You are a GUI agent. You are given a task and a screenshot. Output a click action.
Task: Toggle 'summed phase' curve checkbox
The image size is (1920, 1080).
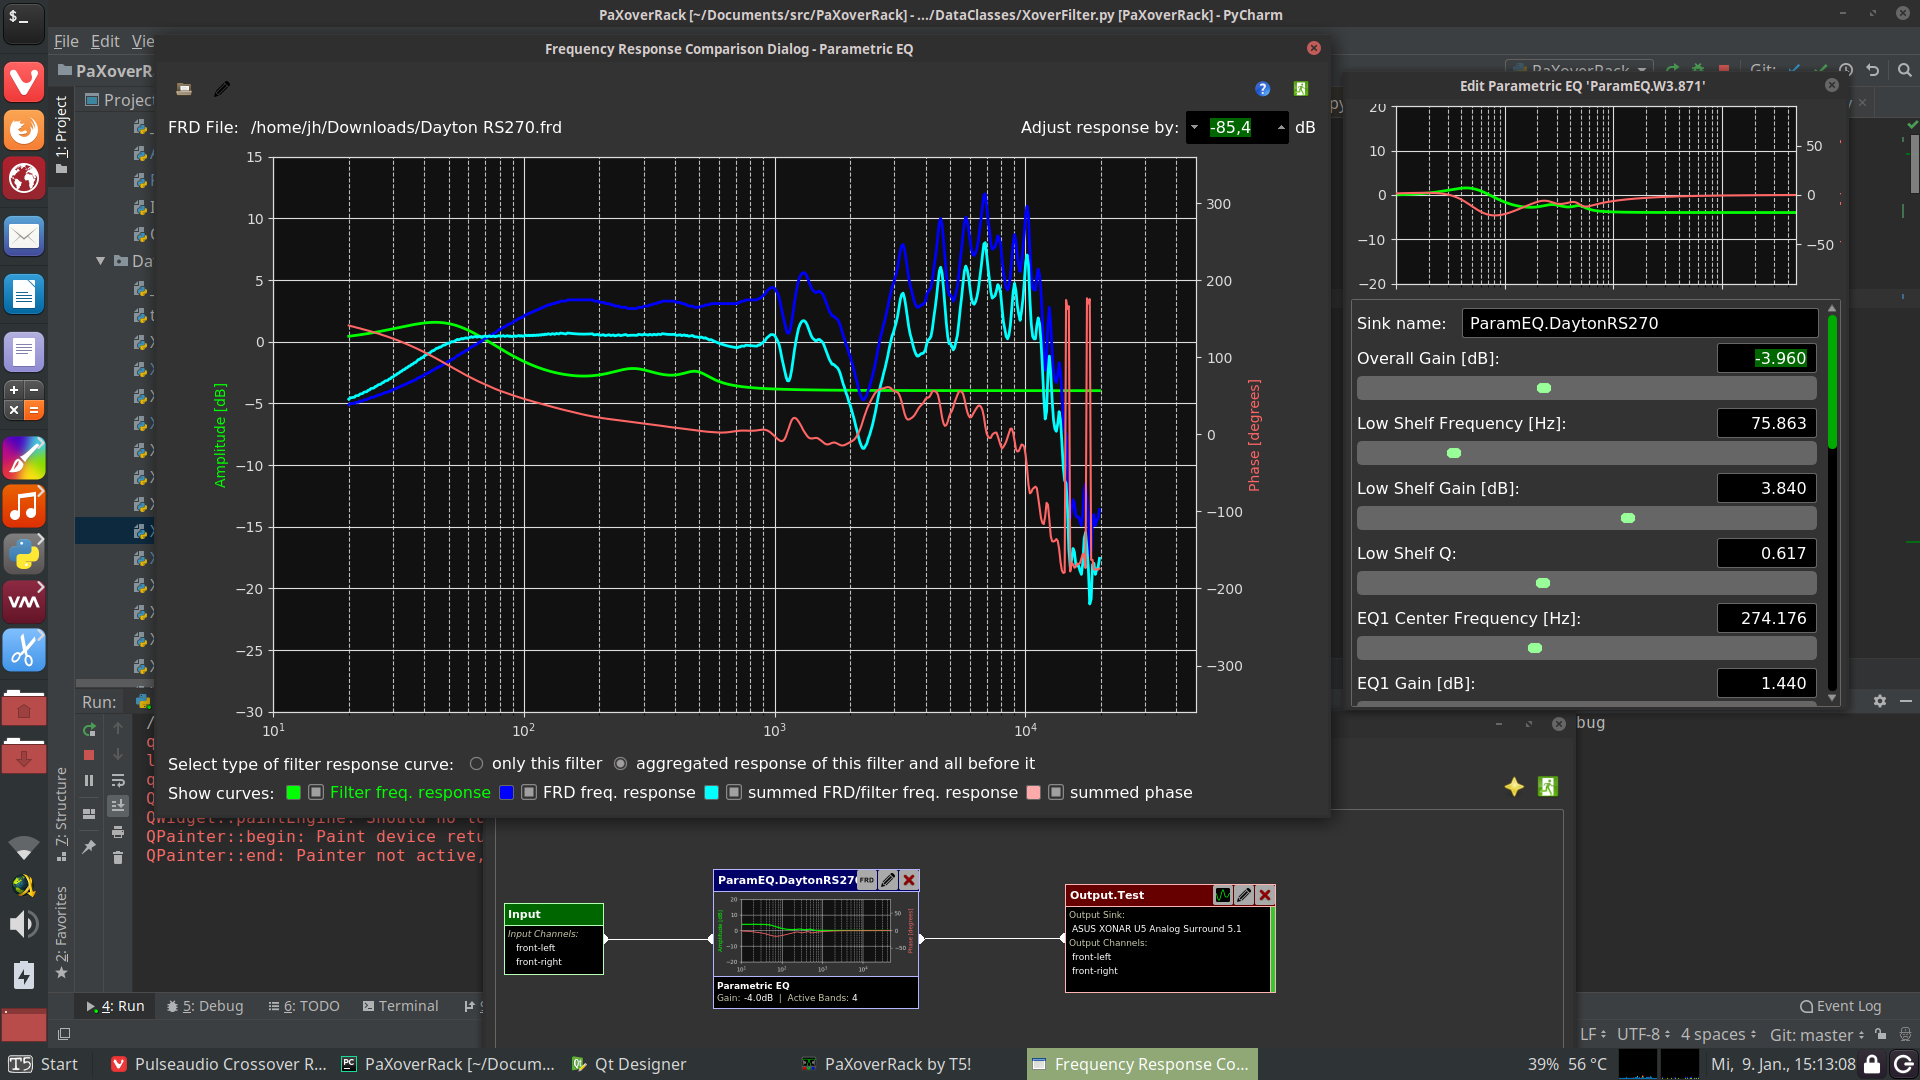(1056, 792)
